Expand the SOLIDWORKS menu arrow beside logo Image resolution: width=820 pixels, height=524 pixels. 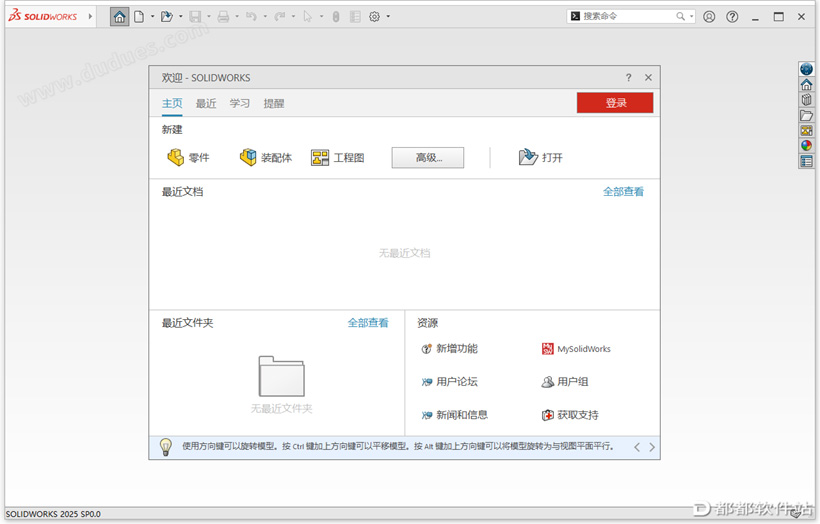coord(90,17)
